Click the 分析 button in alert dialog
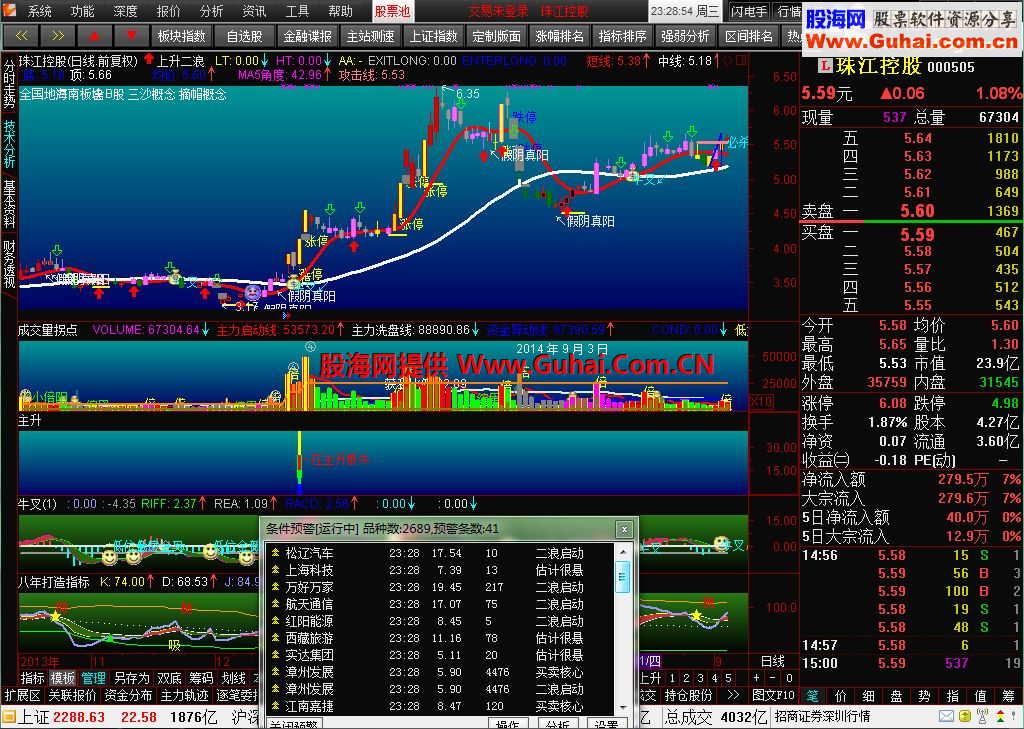 point(557,724)
